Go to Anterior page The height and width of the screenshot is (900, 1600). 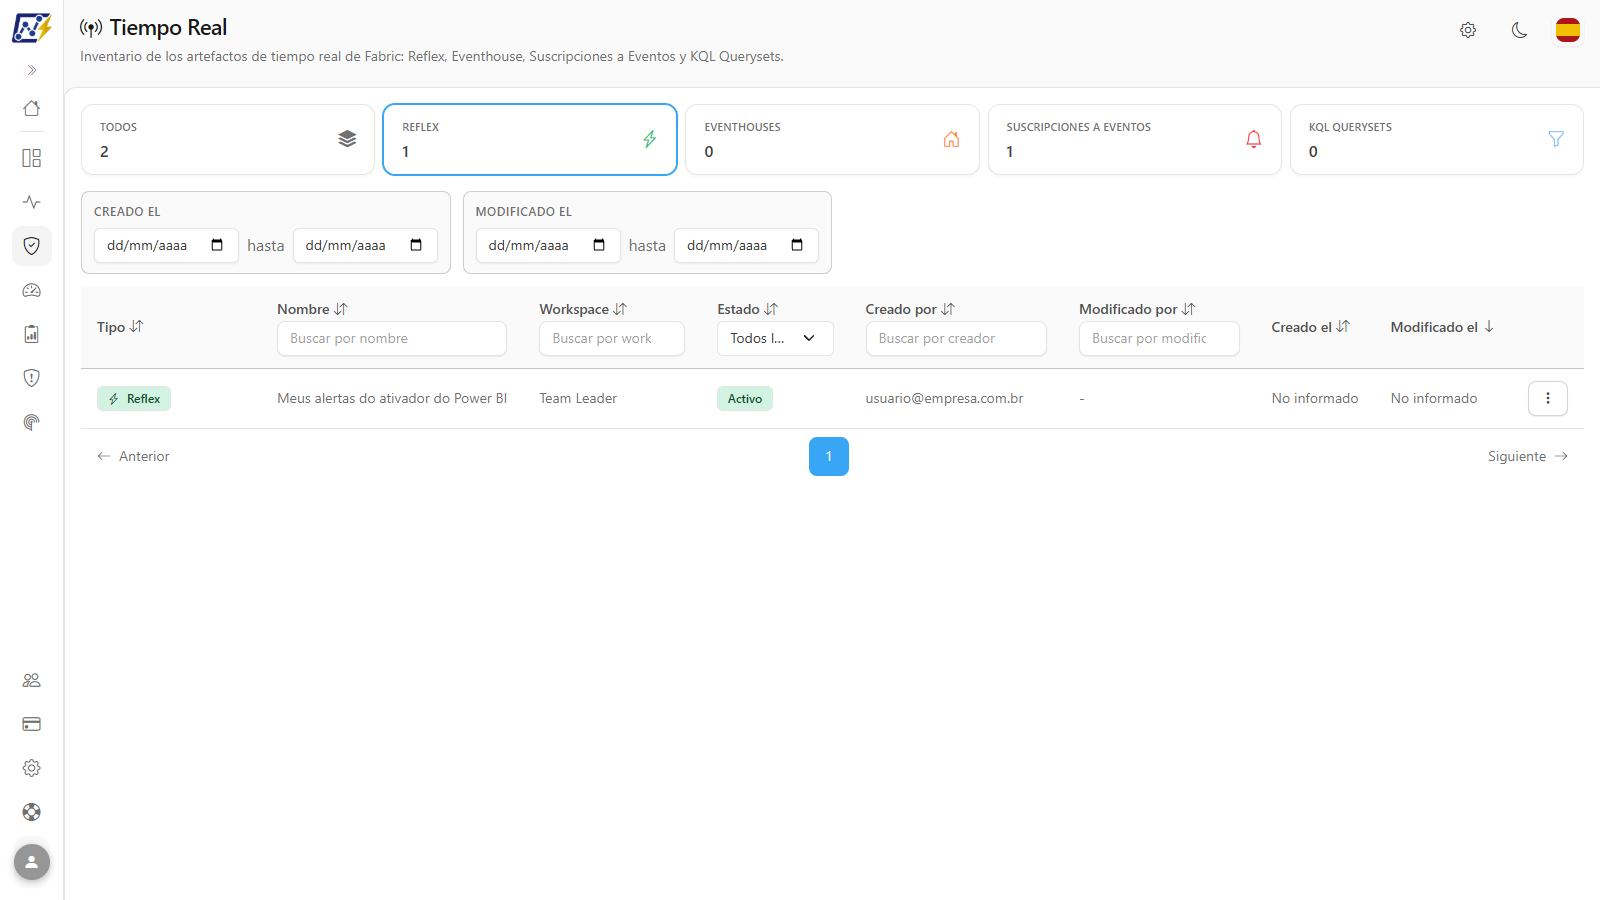[133, 456]
